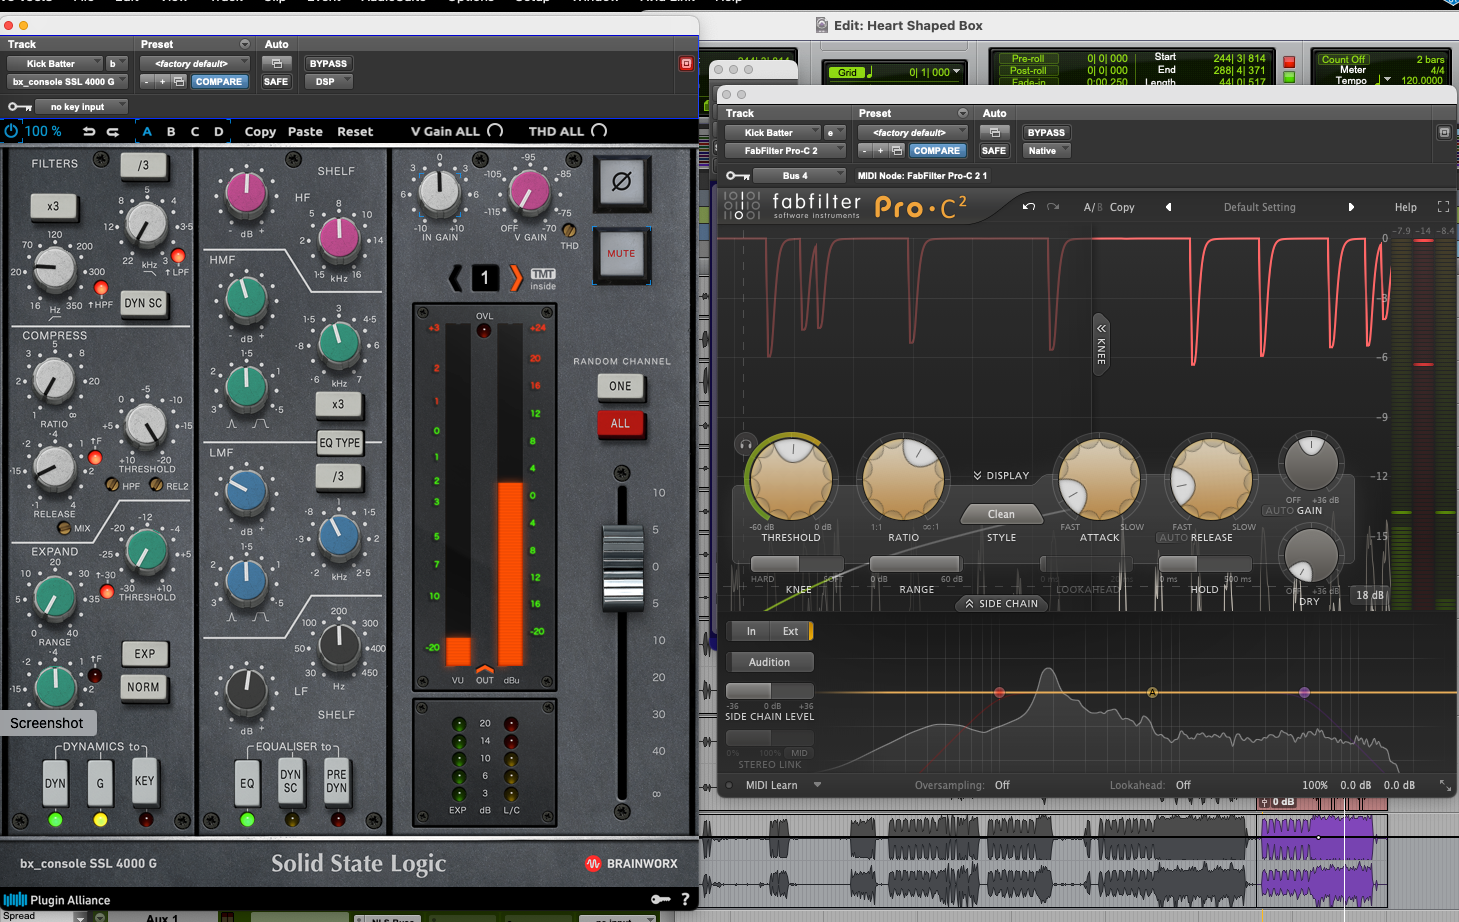Toggle the EQ TYPE button
The image size is (1459, 922).
340,443
